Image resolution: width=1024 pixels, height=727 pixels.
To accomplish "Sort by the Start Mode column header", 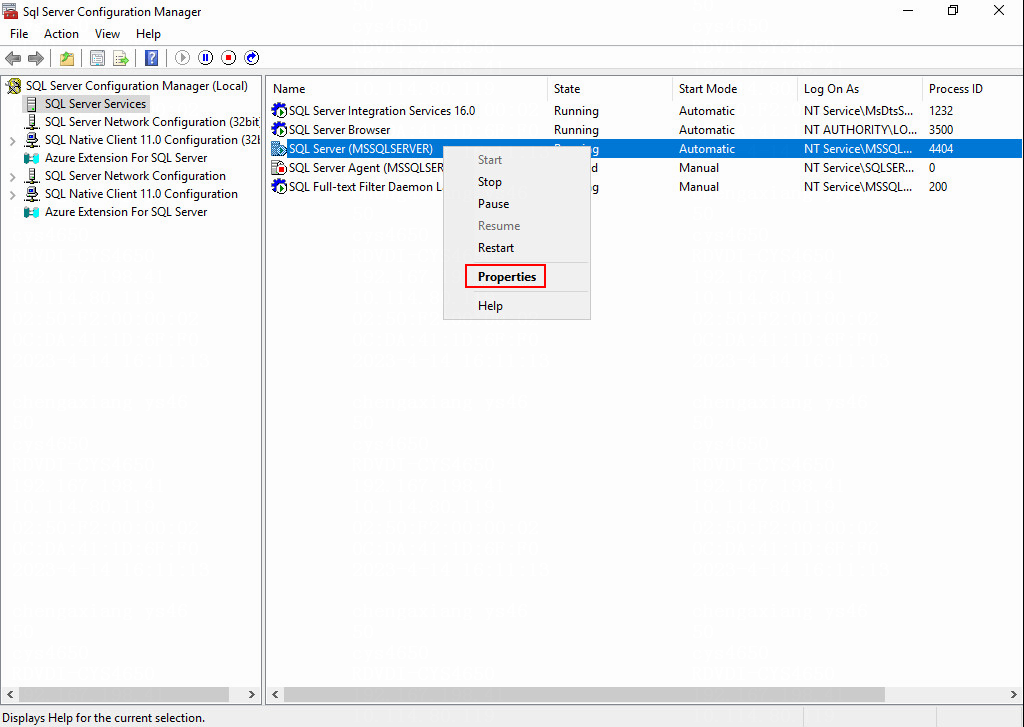I will [735, 89].
